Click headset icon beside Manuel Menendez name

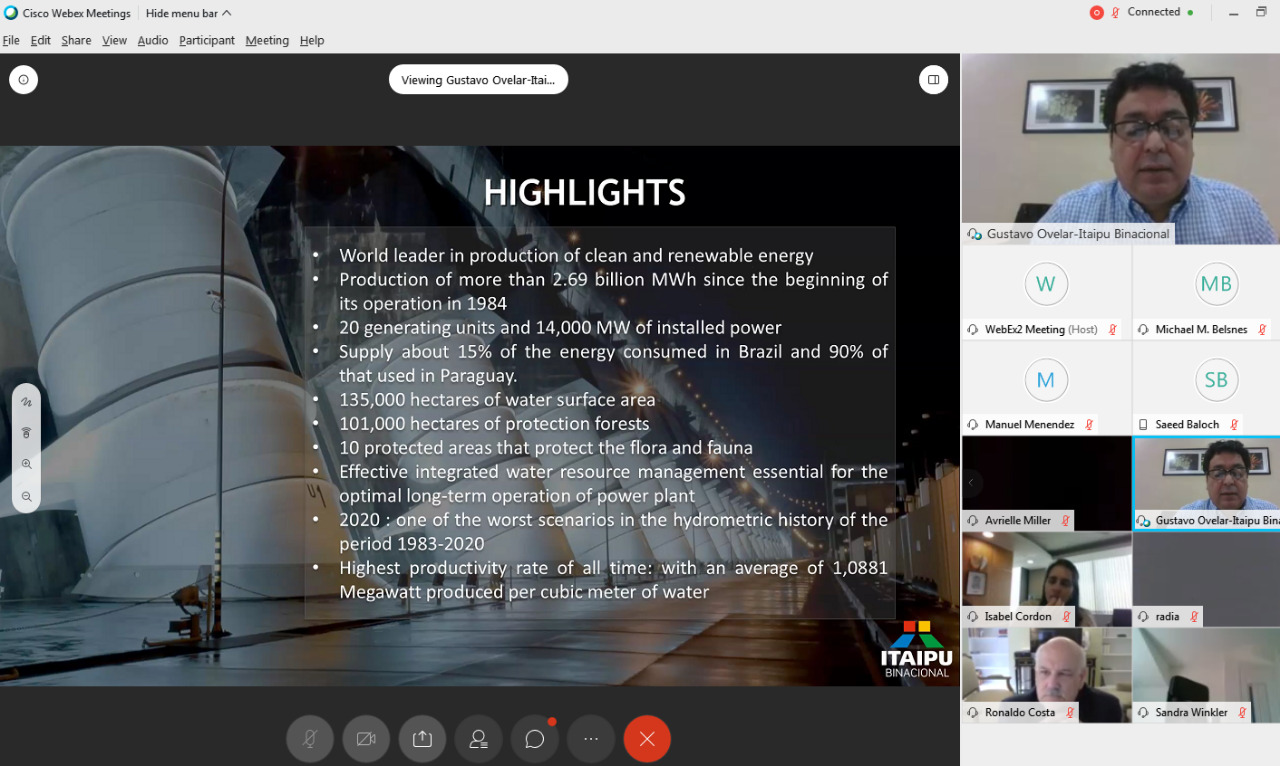point(973,425)
